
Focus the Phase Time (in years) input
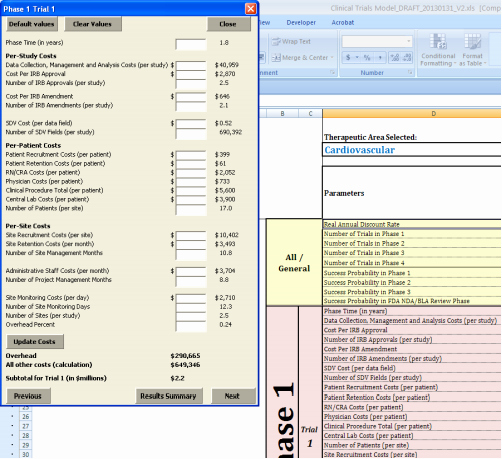pos(191,44)
